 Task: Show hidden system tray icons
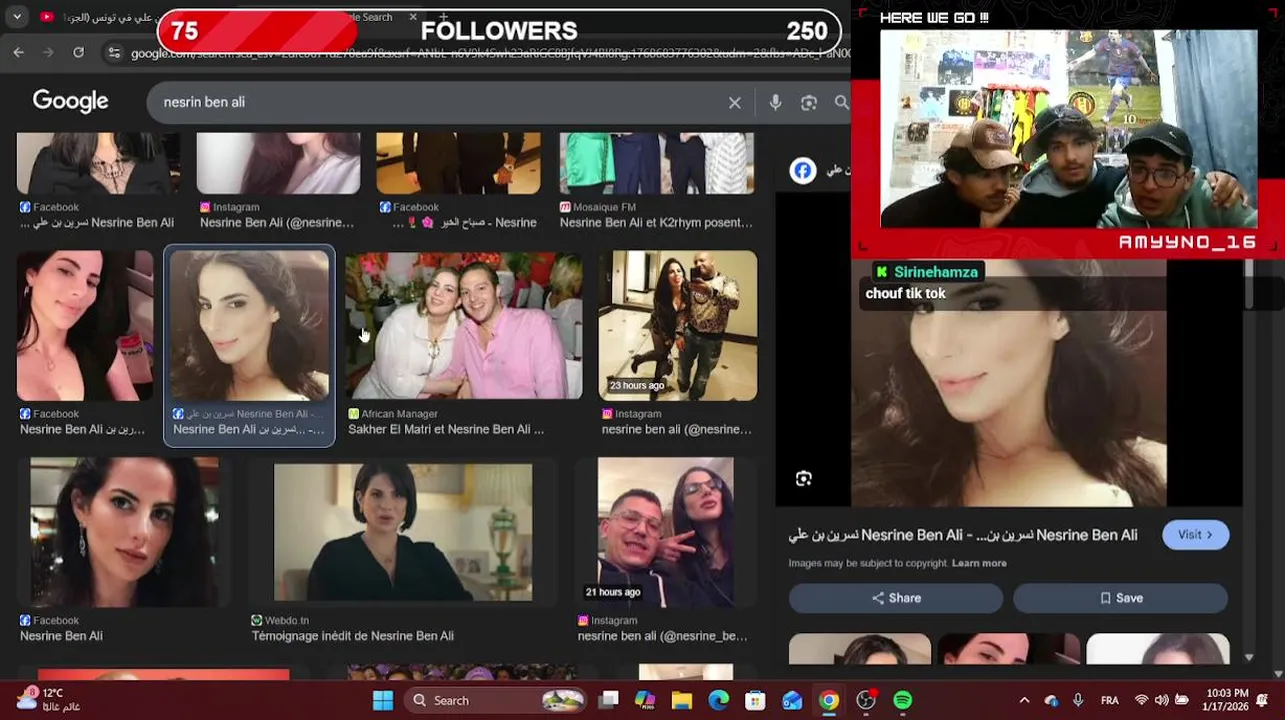1024,700
